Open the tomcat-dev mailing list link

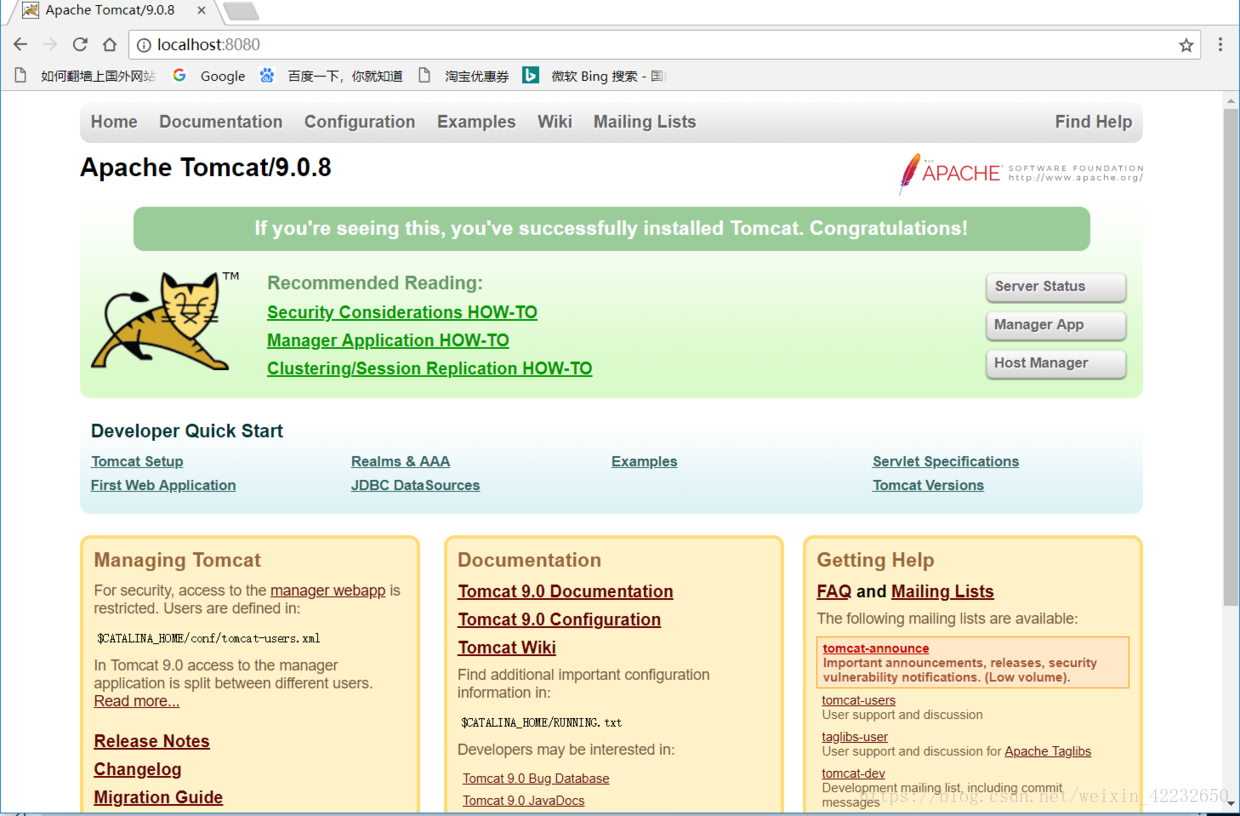[854, 773]
